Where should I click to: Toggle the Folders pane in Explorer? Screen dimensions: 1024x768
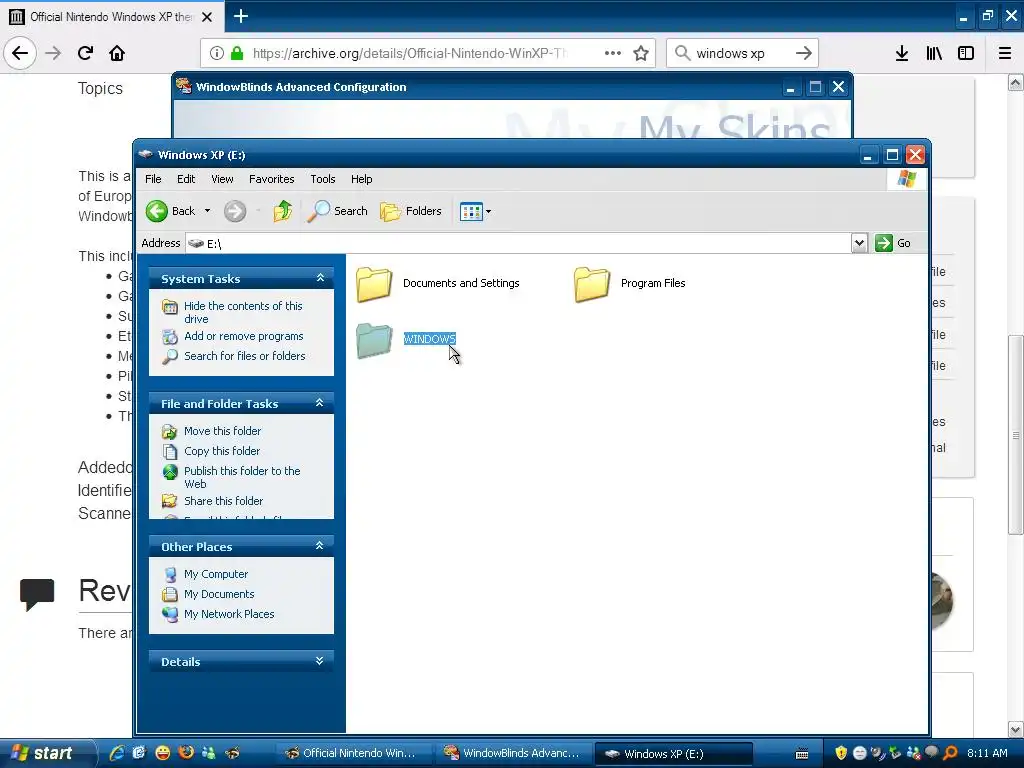point(411,211)
